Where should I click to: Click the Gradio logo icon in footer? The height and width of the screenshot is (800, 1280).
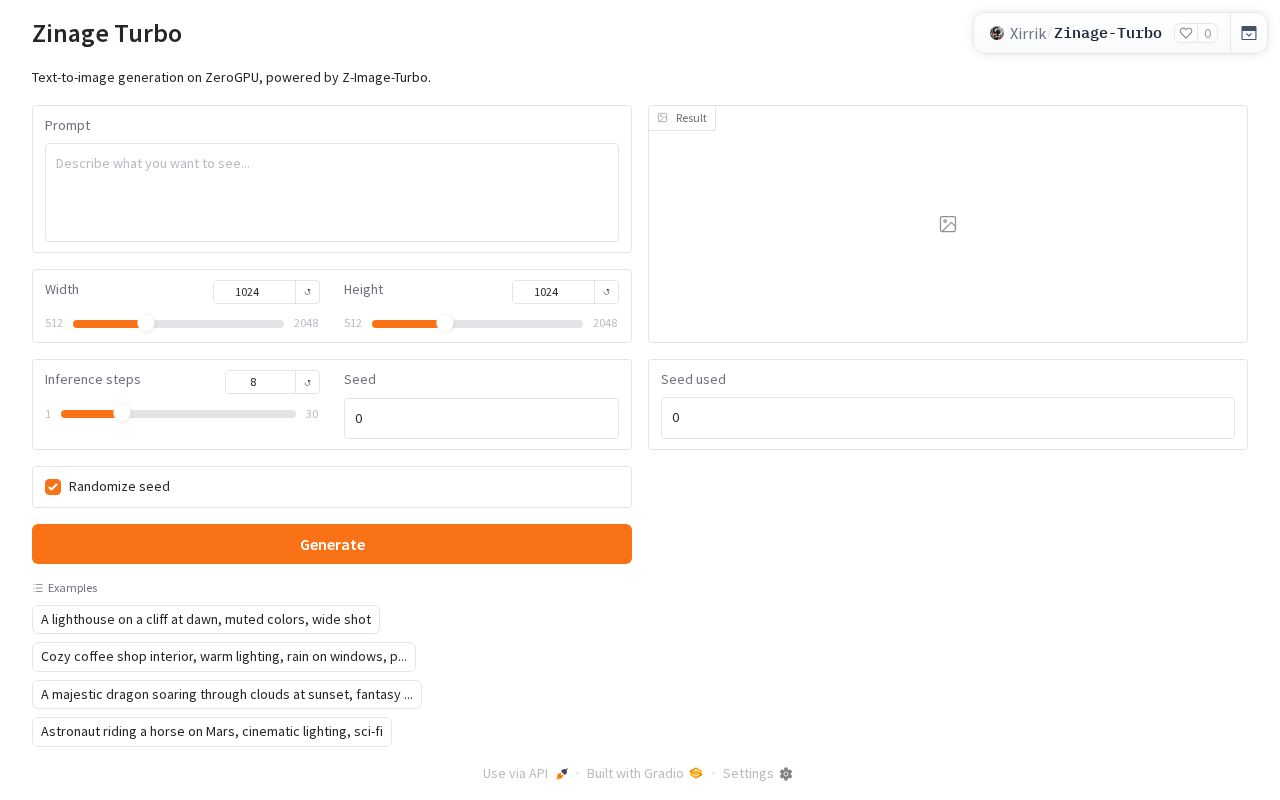pyautogui.click(x=696, y=773)
